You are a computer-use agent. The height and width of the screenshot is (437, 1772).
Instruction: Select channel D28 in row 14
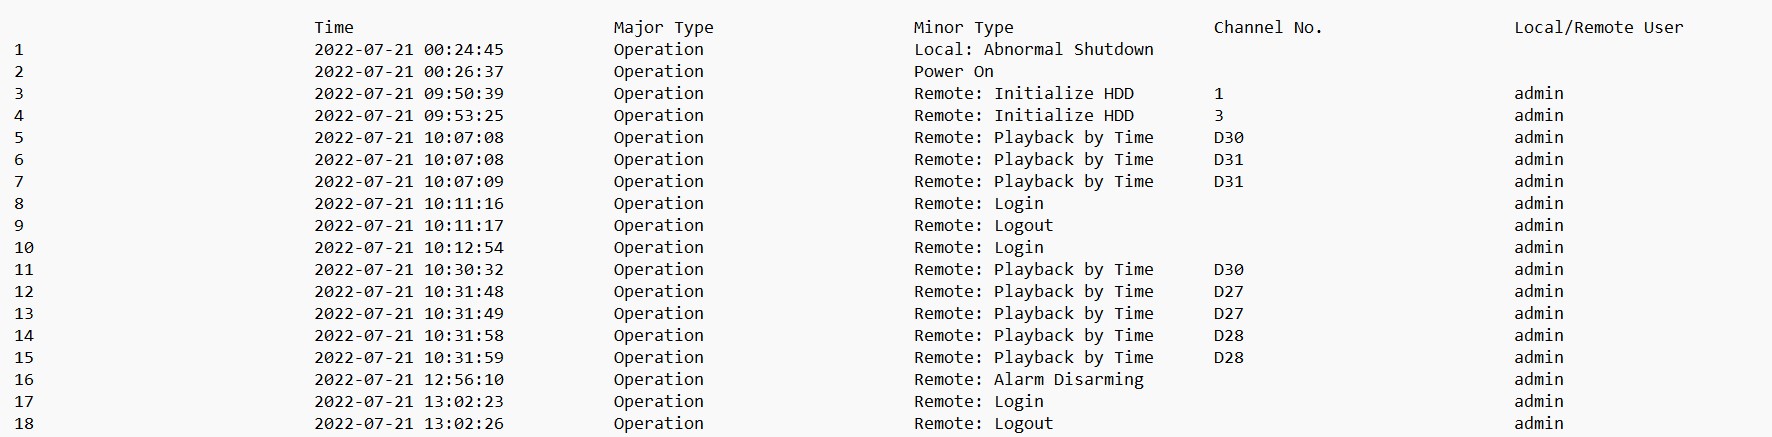(1228, 336)
